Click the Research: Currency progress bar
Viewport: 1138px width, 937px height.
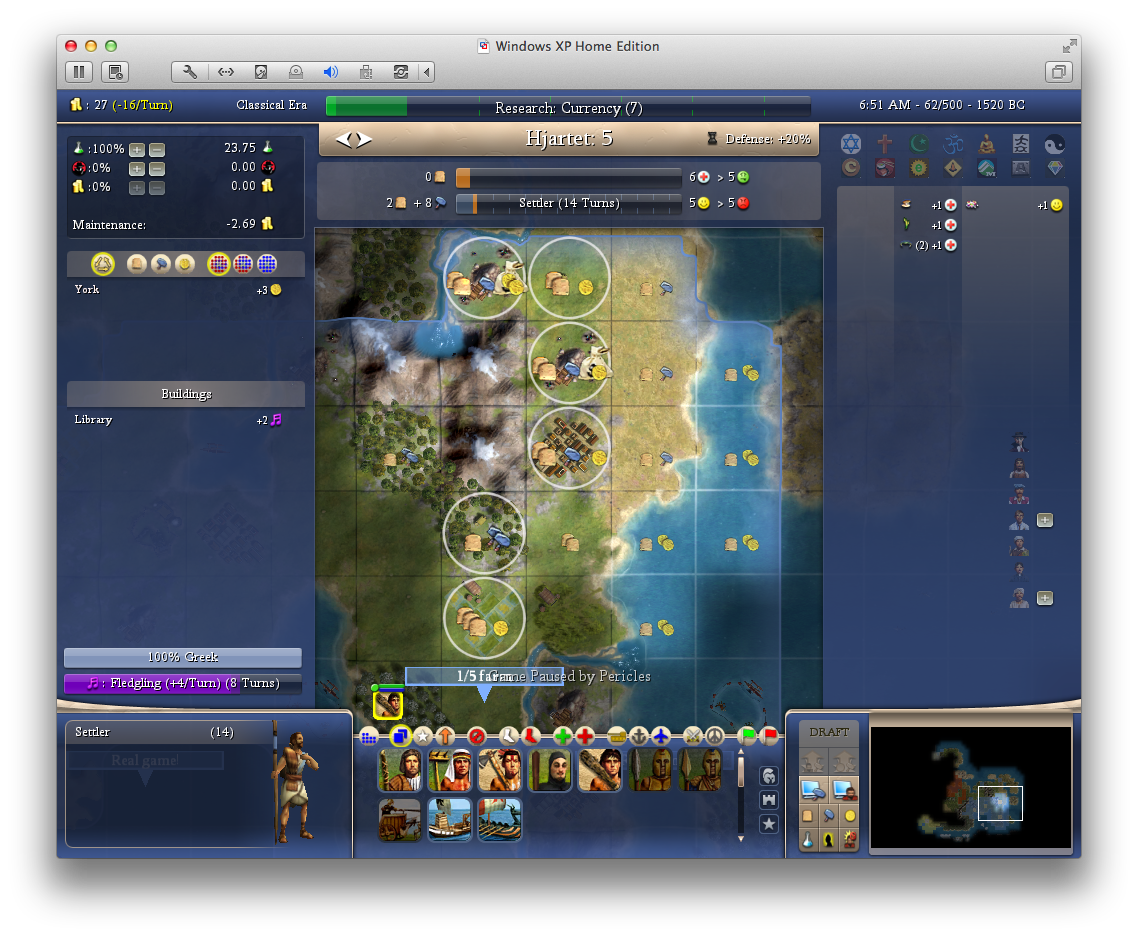[568, 107]
